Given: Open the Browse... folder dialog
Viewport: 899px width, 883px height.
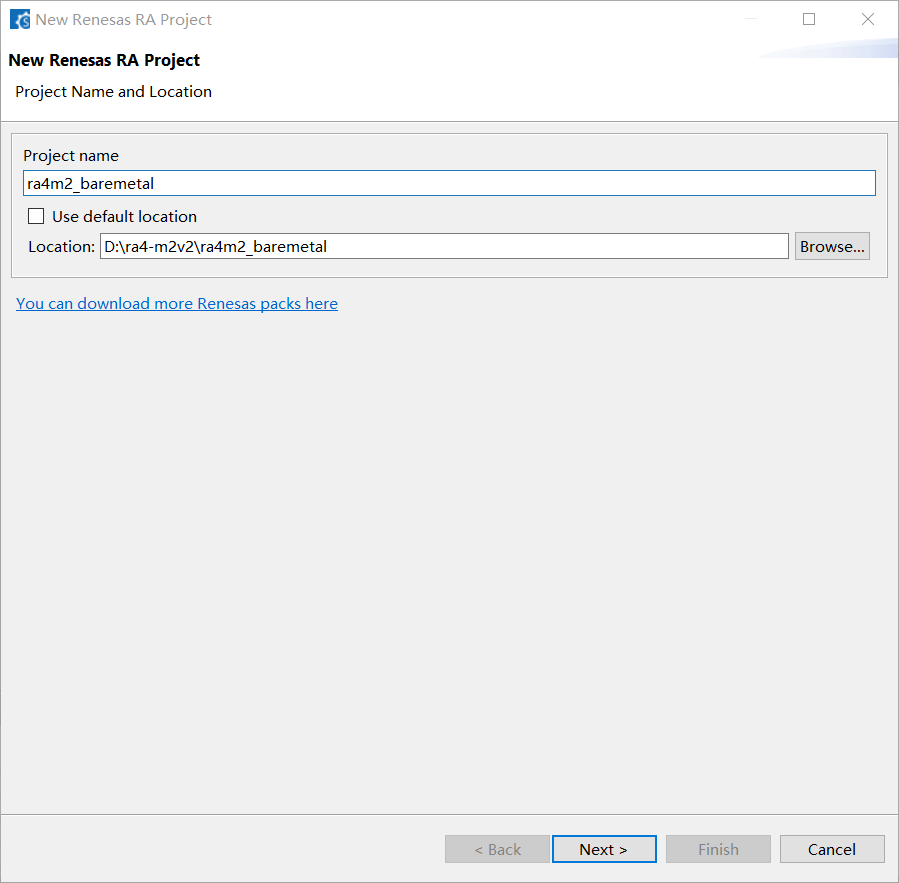Looking at the screenshot, I should pyautogui.click(x=832, y=247).
